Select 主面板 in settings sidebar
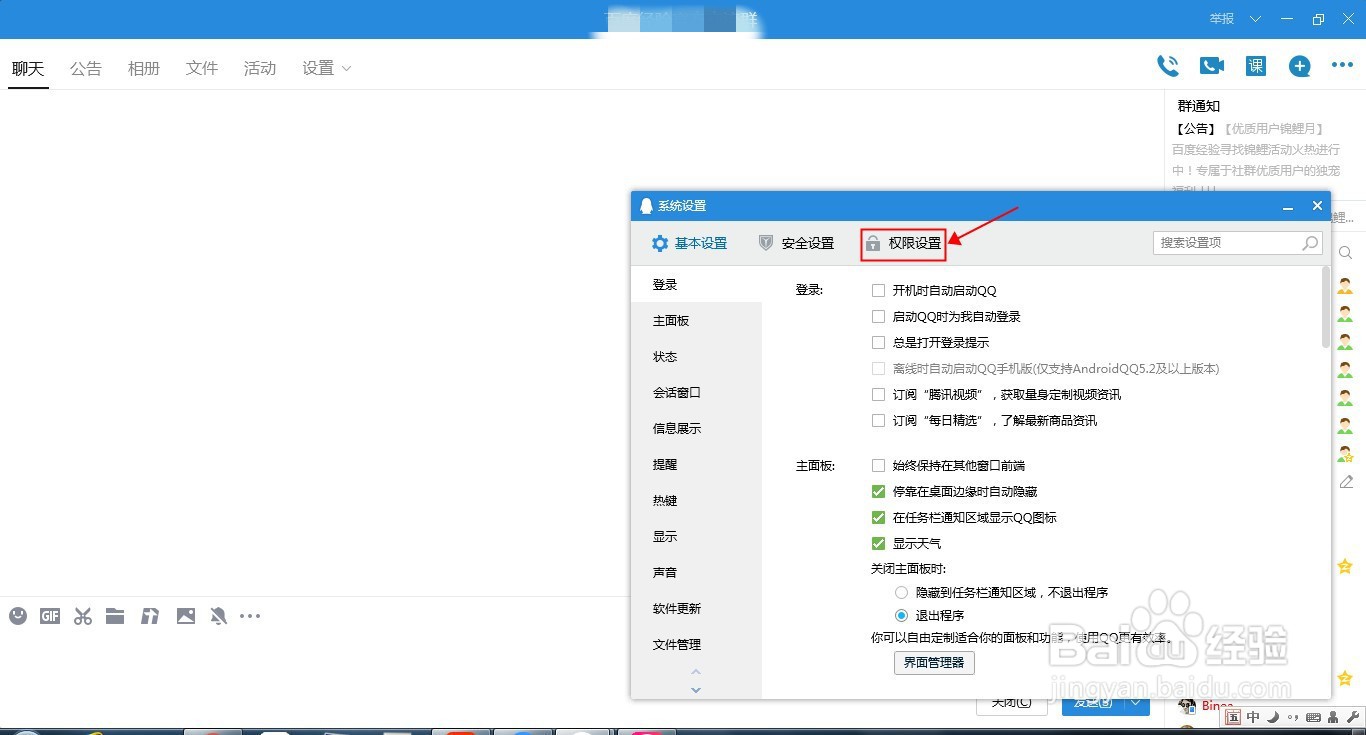 tap(696, 321)
